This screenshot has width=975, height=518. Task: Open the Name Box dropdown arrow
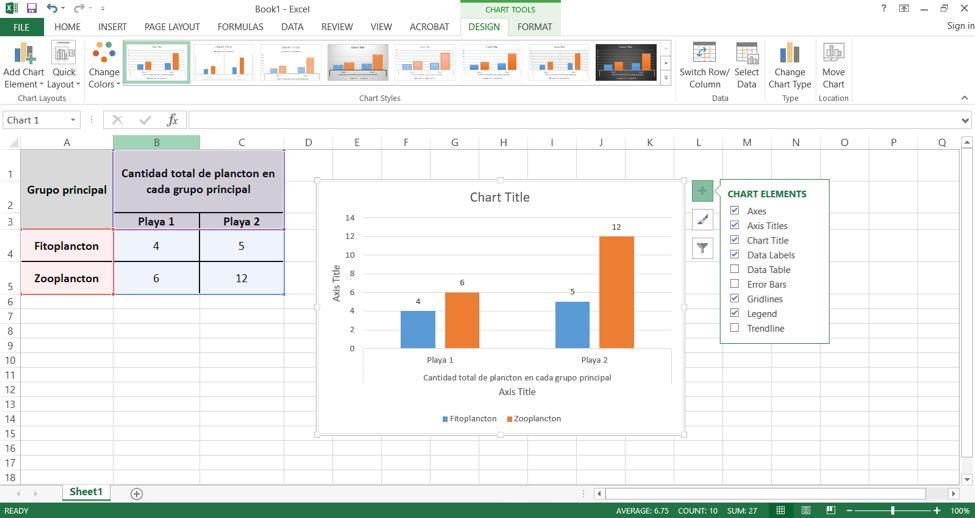73,120
